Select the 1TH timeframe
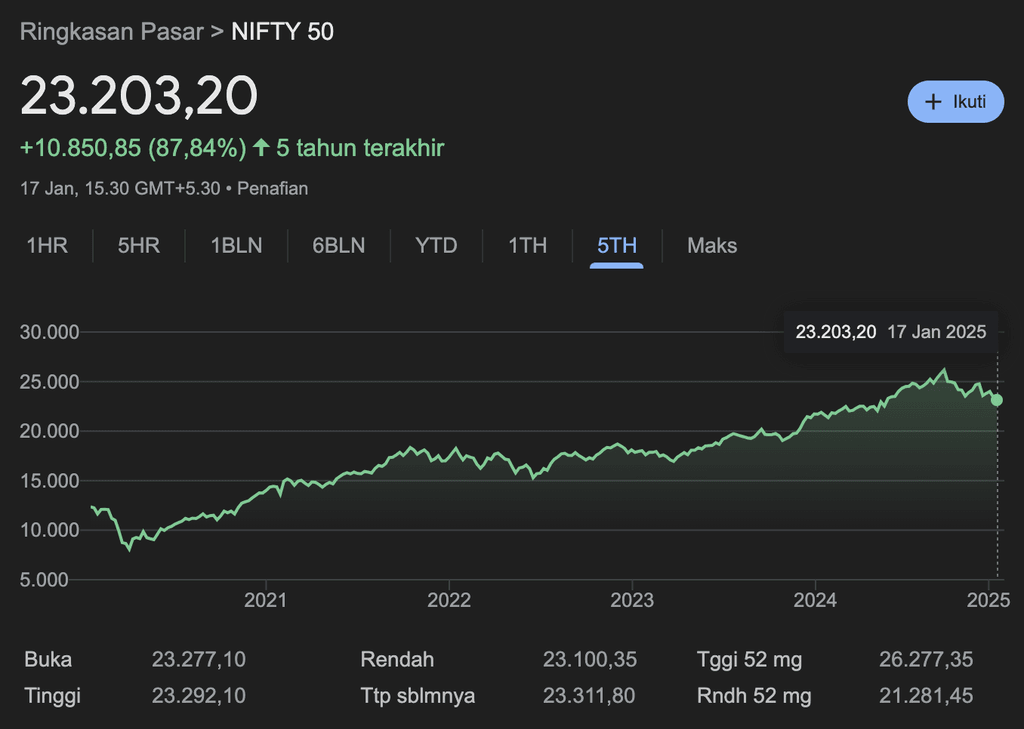Viewport: 1024px width, 729px height. (x=527, y=245)
